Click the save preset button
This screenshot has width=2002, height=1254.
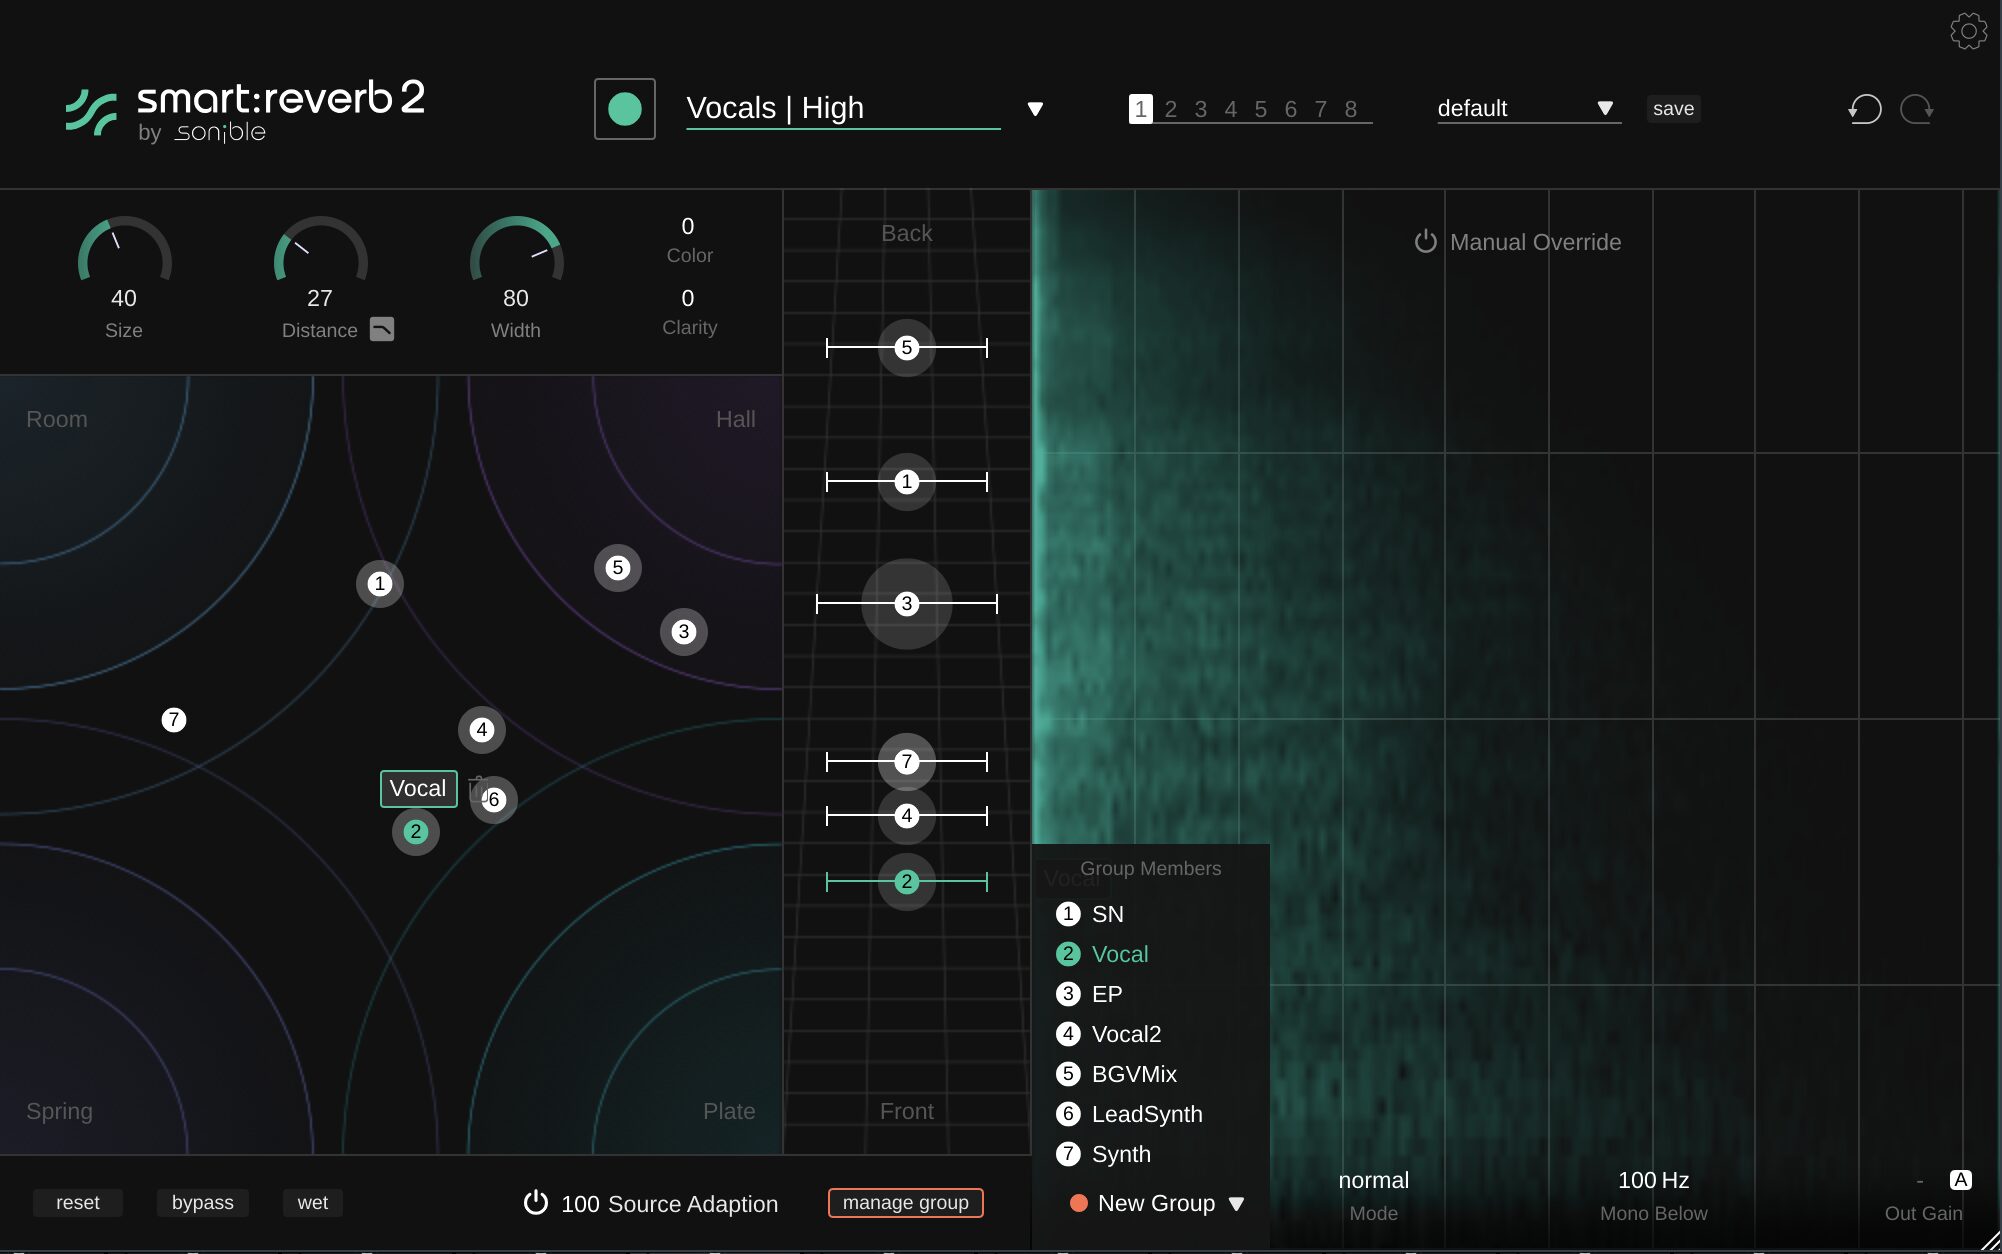1673,108
